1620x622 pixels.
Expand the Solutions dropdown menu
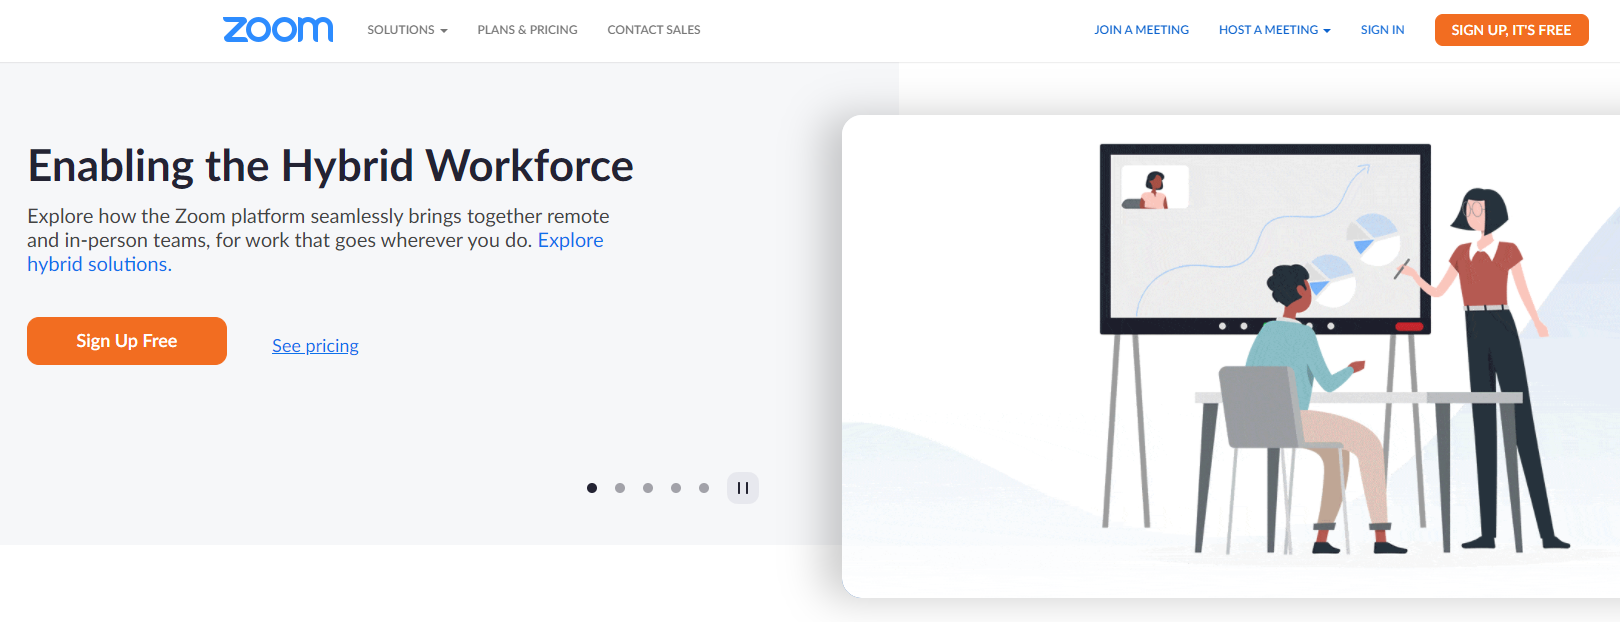pos(407,30)
